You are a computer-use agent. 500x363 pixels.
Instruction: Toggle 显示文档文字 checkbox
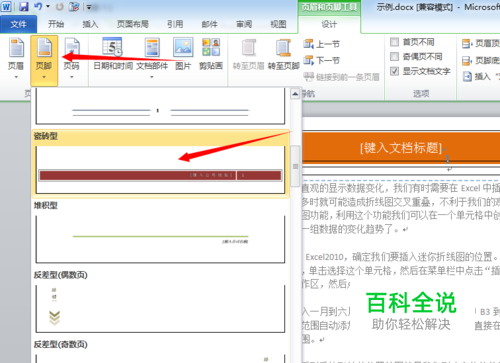395,71
